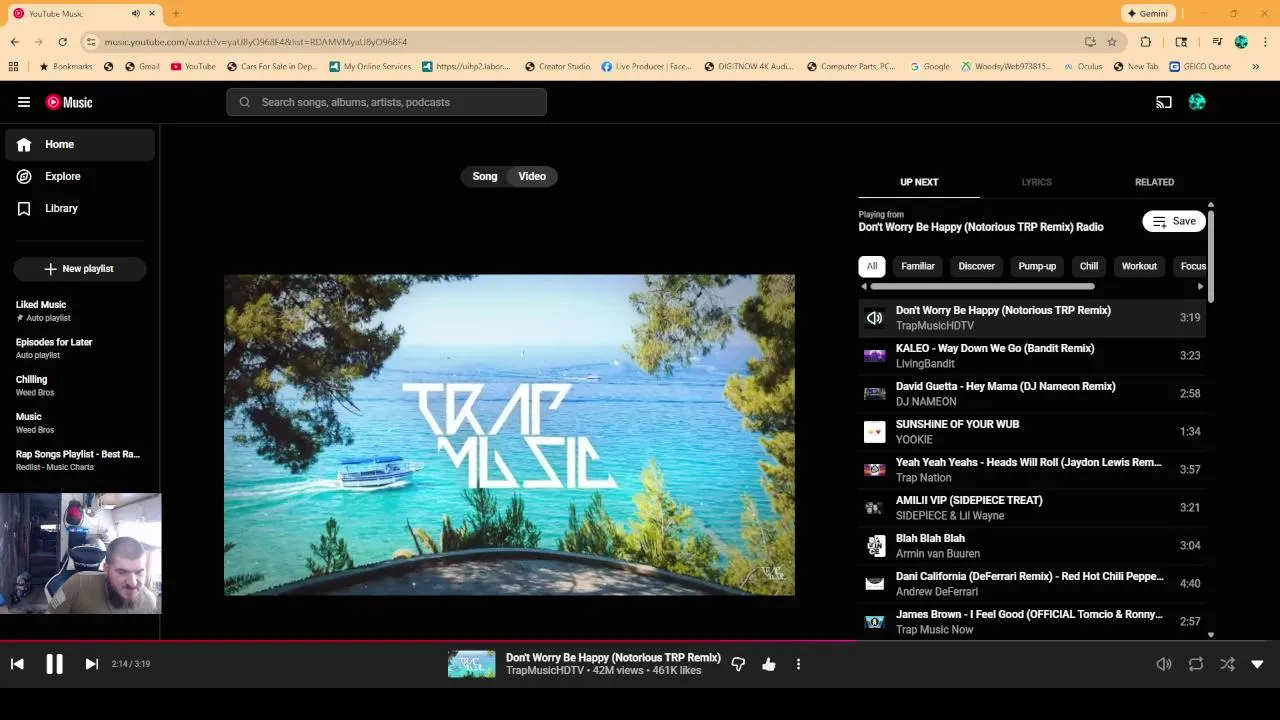Image resolution: width=1280 pixels, height=720 pixels.
Task: Click the now-playing speaker thumbnail in queue
Action: pos(875,318)
